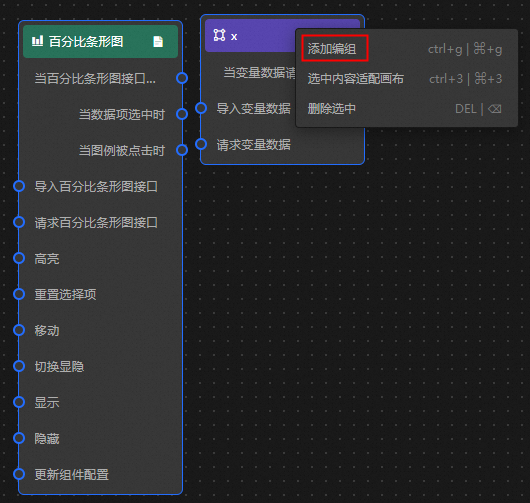Screen dimensions: 530x503
Task: Click the 当数据项选中时 output port
Action: click(182, 114)
